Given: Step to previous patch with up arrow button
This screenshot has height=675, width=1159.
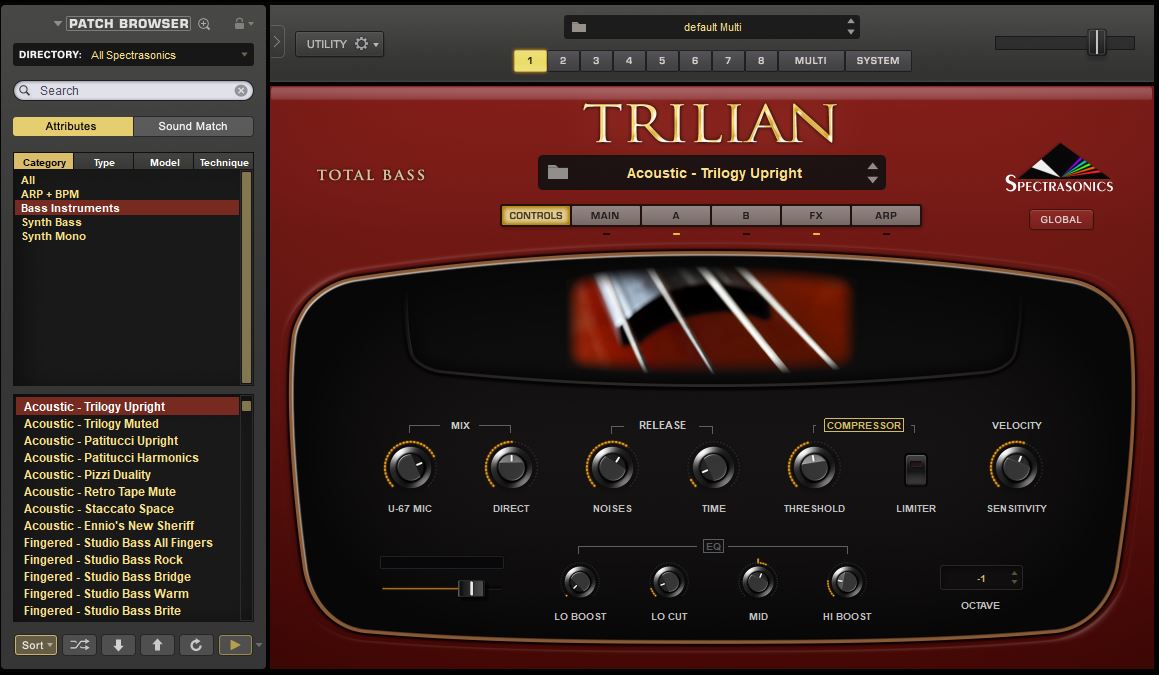Looking at the screenshot, I should tap(157, 645).
